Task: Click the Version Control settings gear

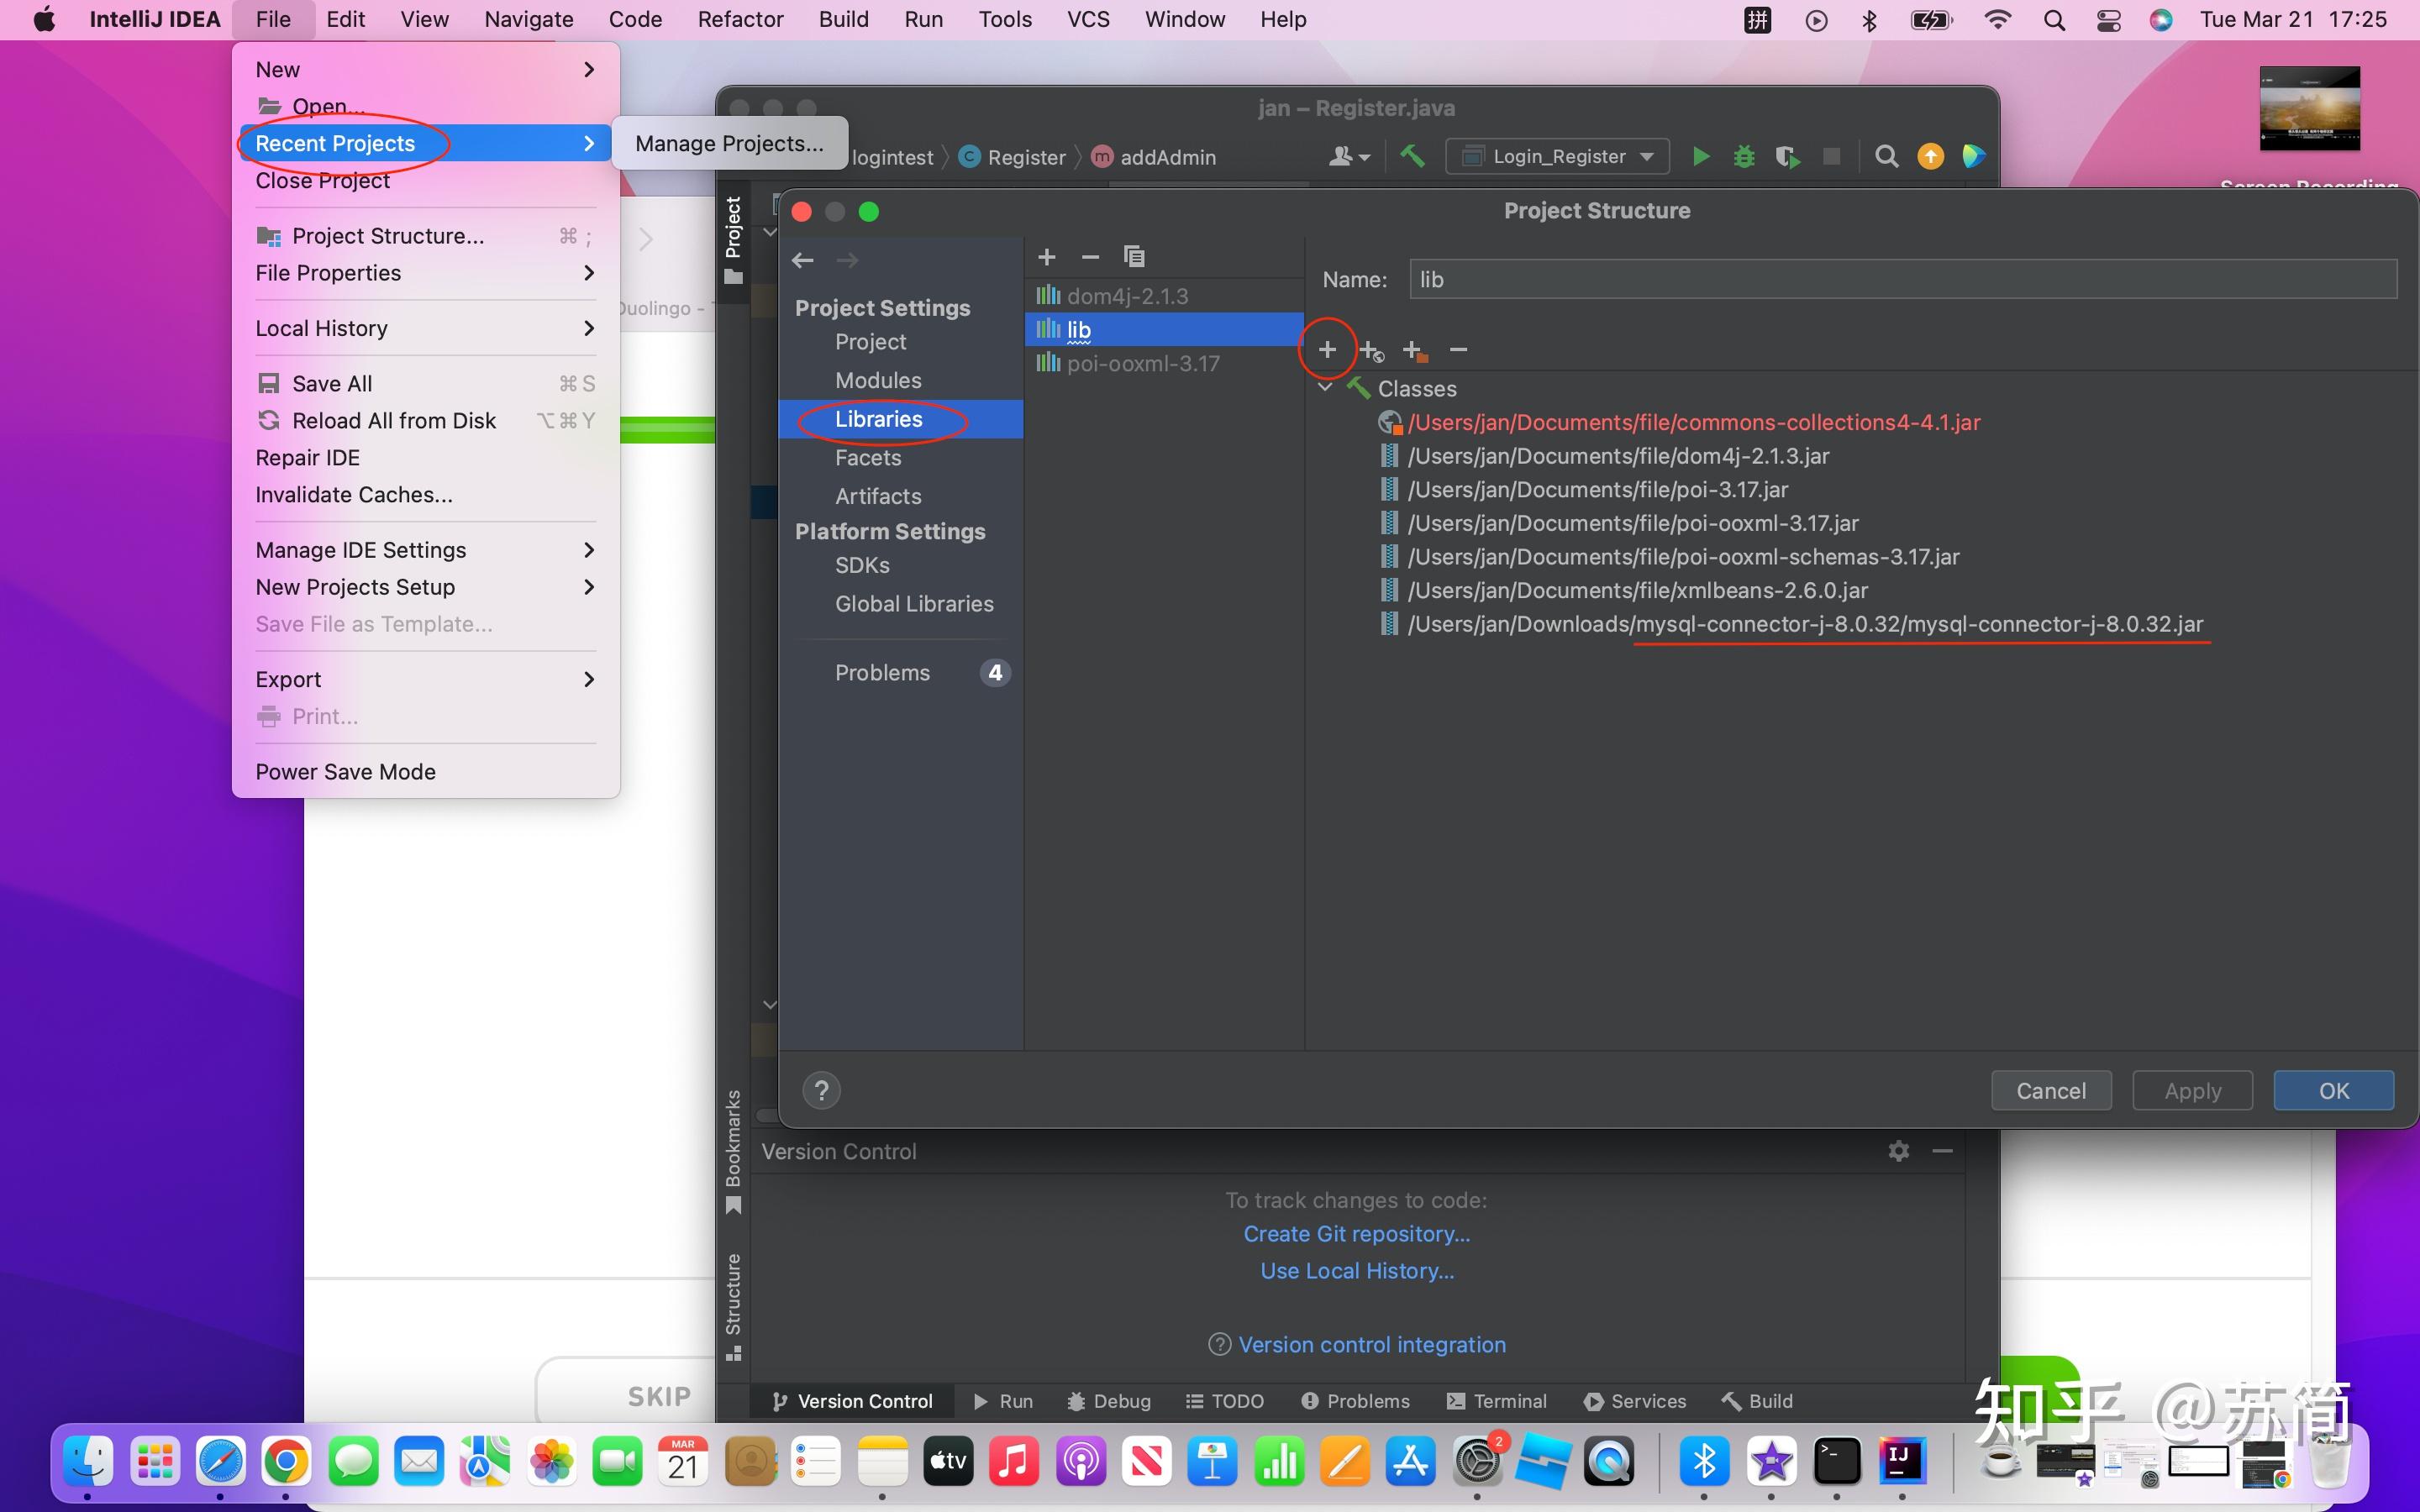Action: 1898,1151
